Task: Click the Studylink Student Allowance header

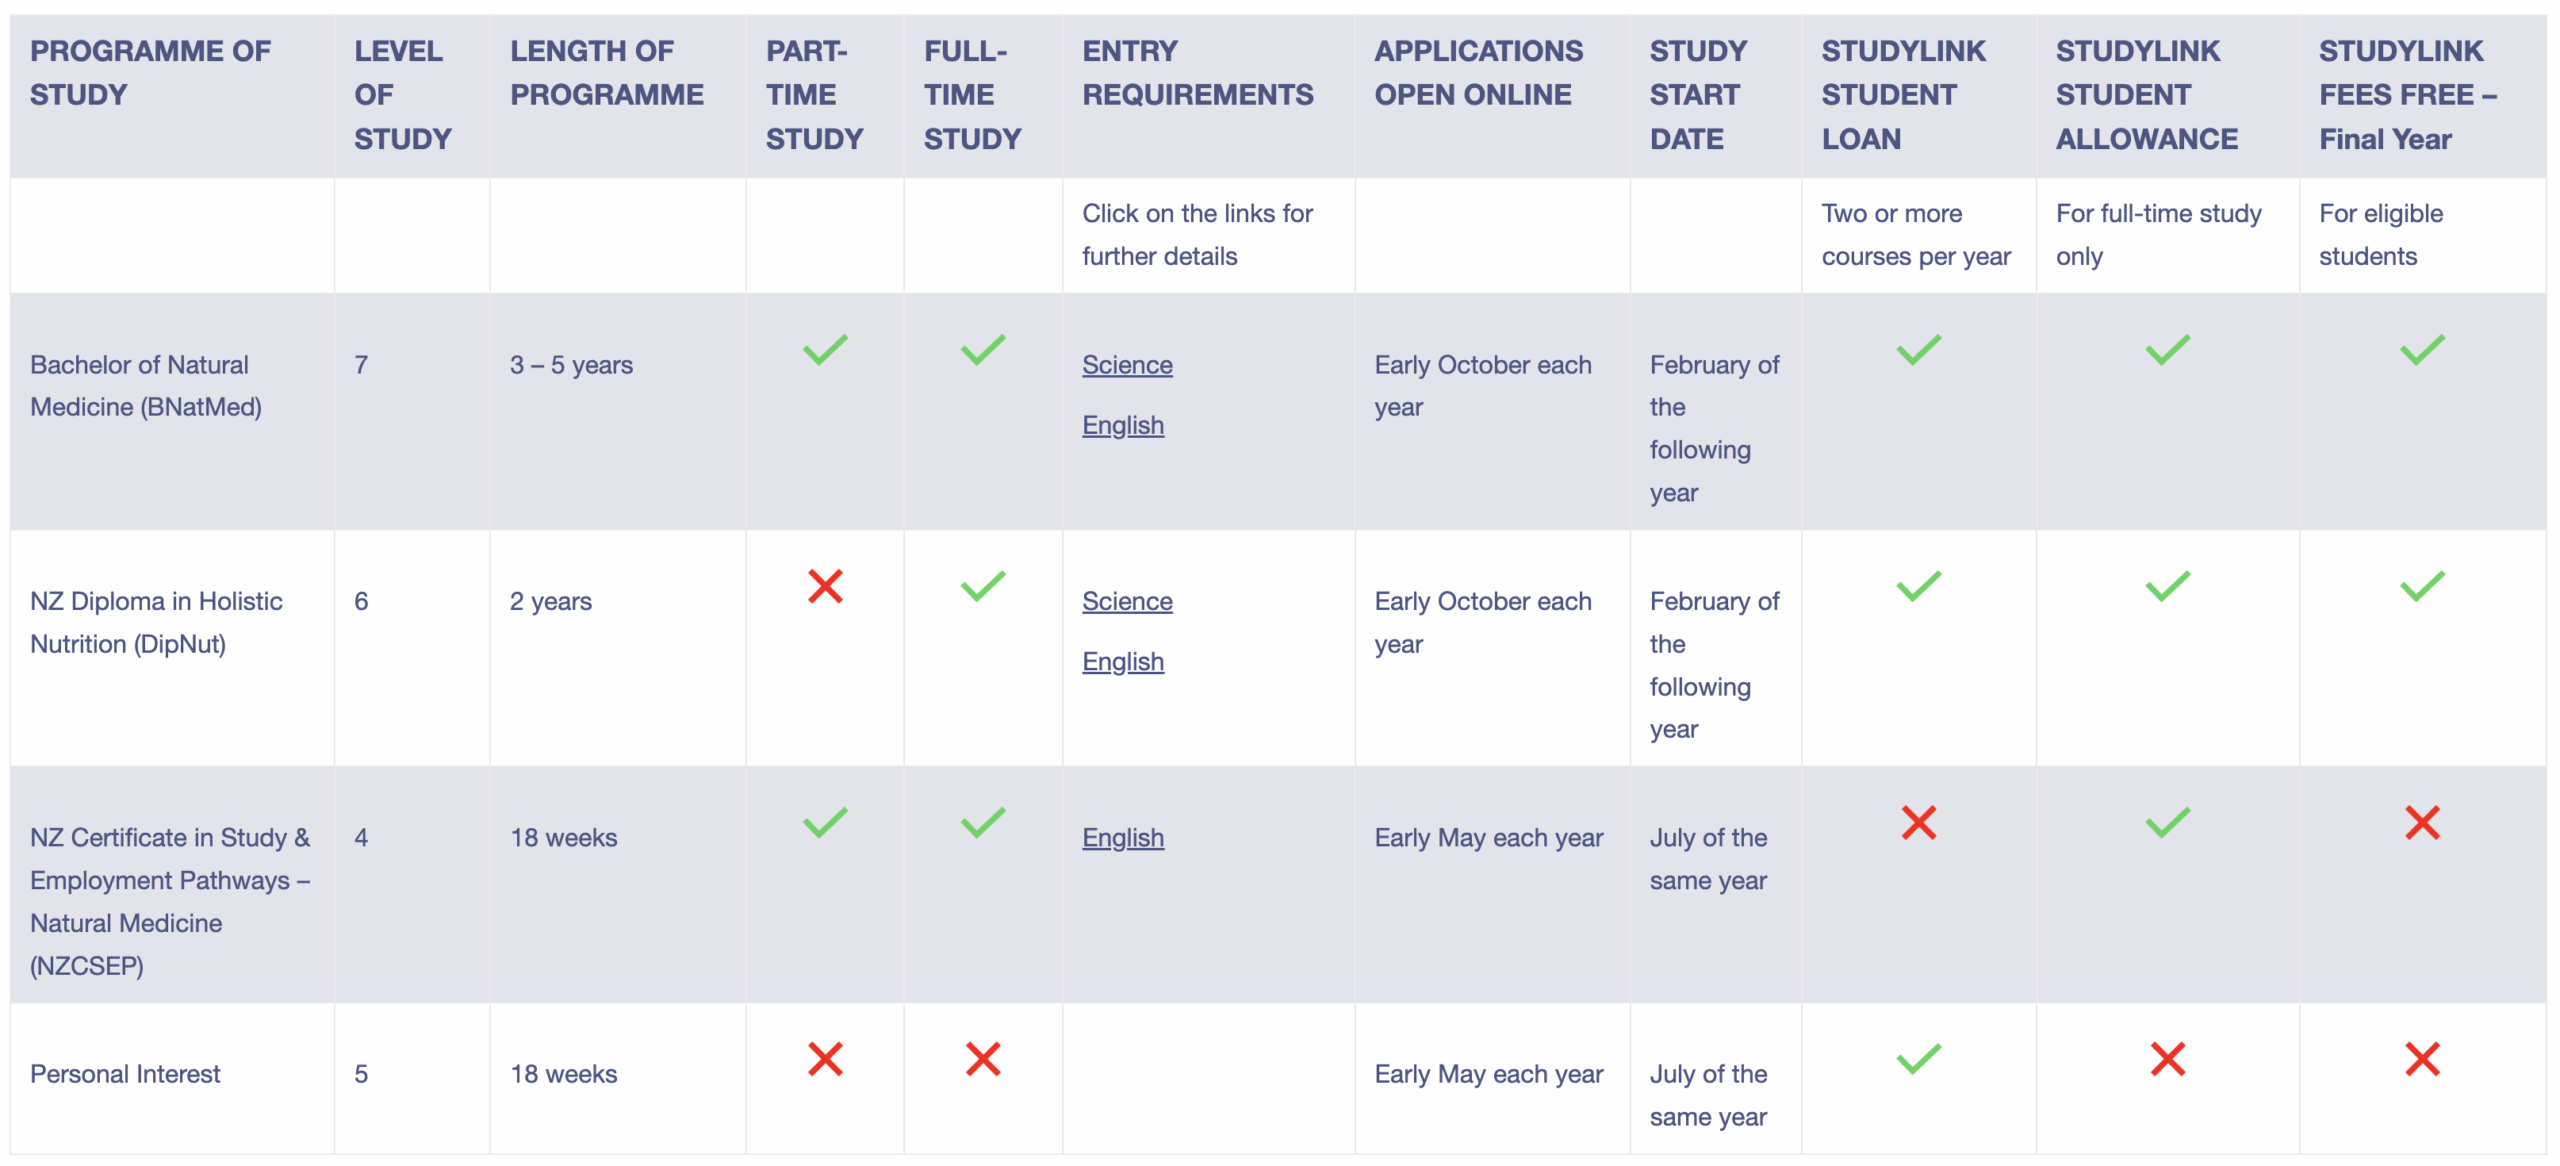Action: pyautogui.click(x=2146, y=95)
